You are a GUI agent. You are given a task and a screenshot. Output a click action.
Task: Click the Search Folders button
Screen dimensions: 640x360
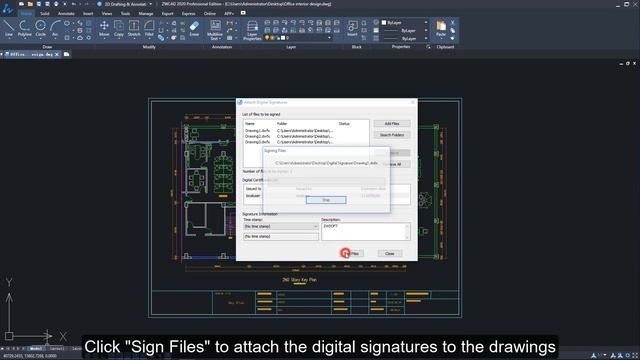pyautogui.click(x=392, y=135)
